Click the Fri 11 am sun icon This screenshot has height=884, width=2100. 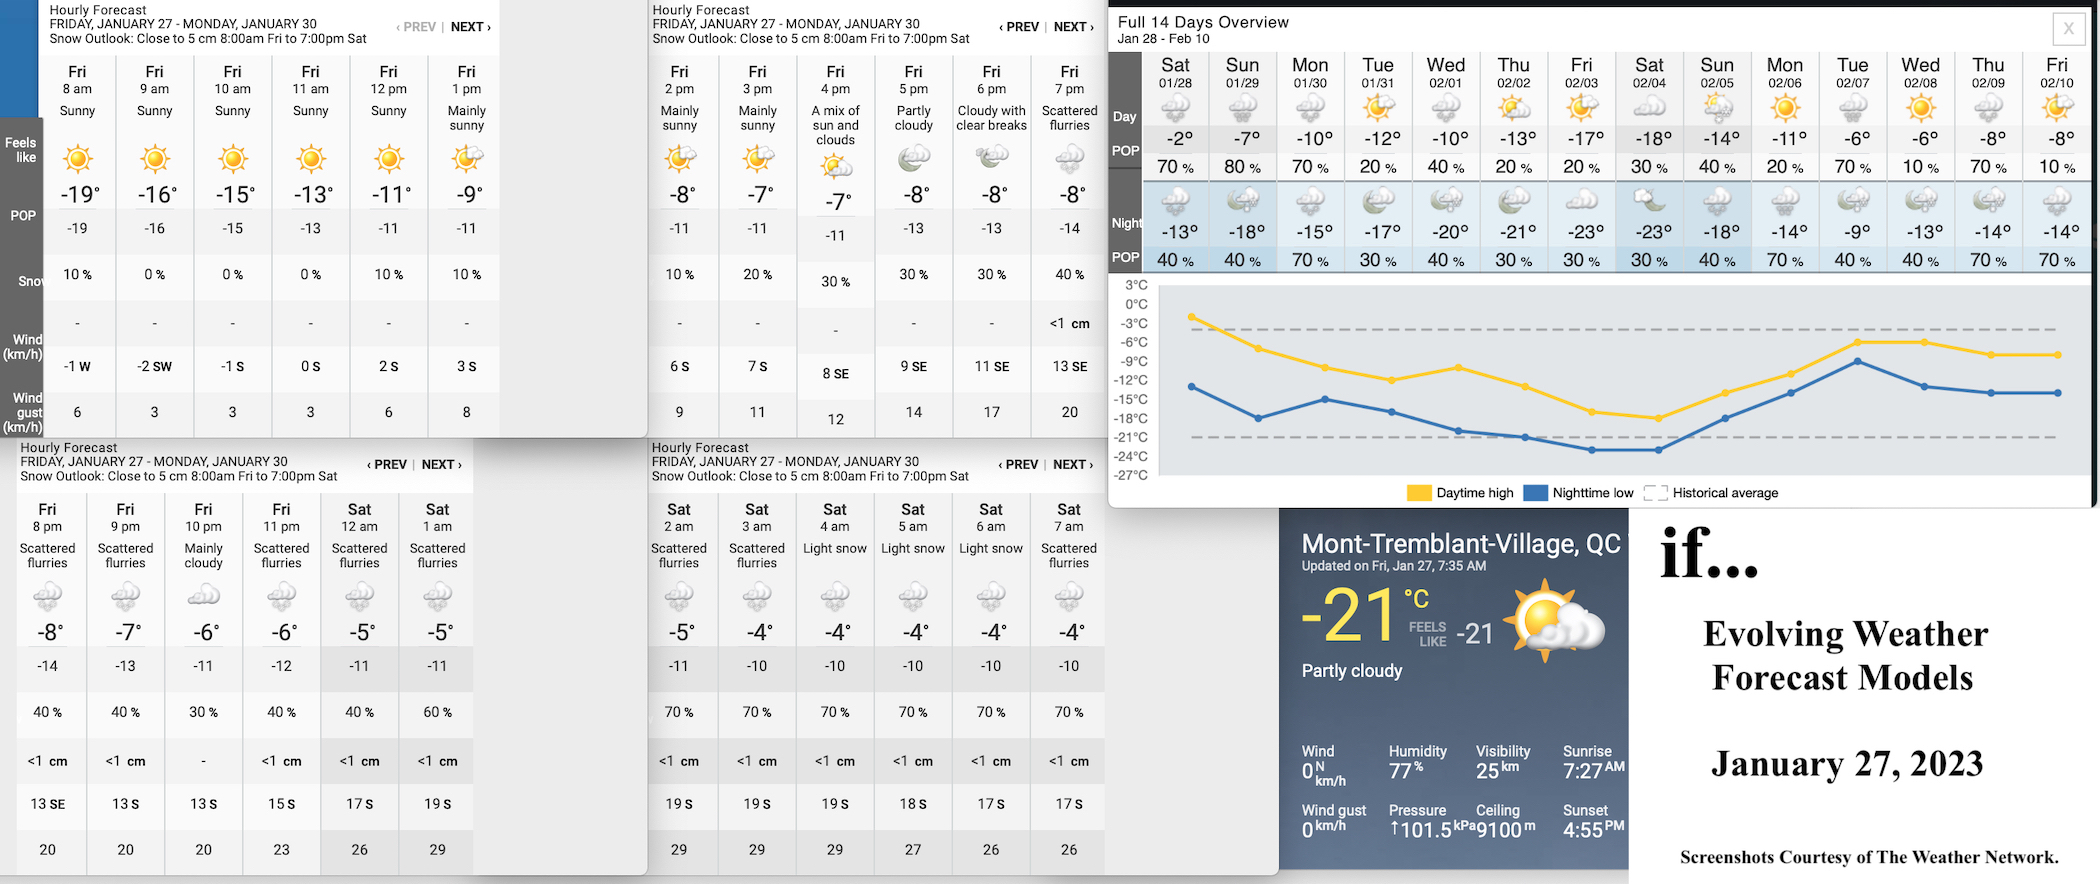tap(311, 159)
